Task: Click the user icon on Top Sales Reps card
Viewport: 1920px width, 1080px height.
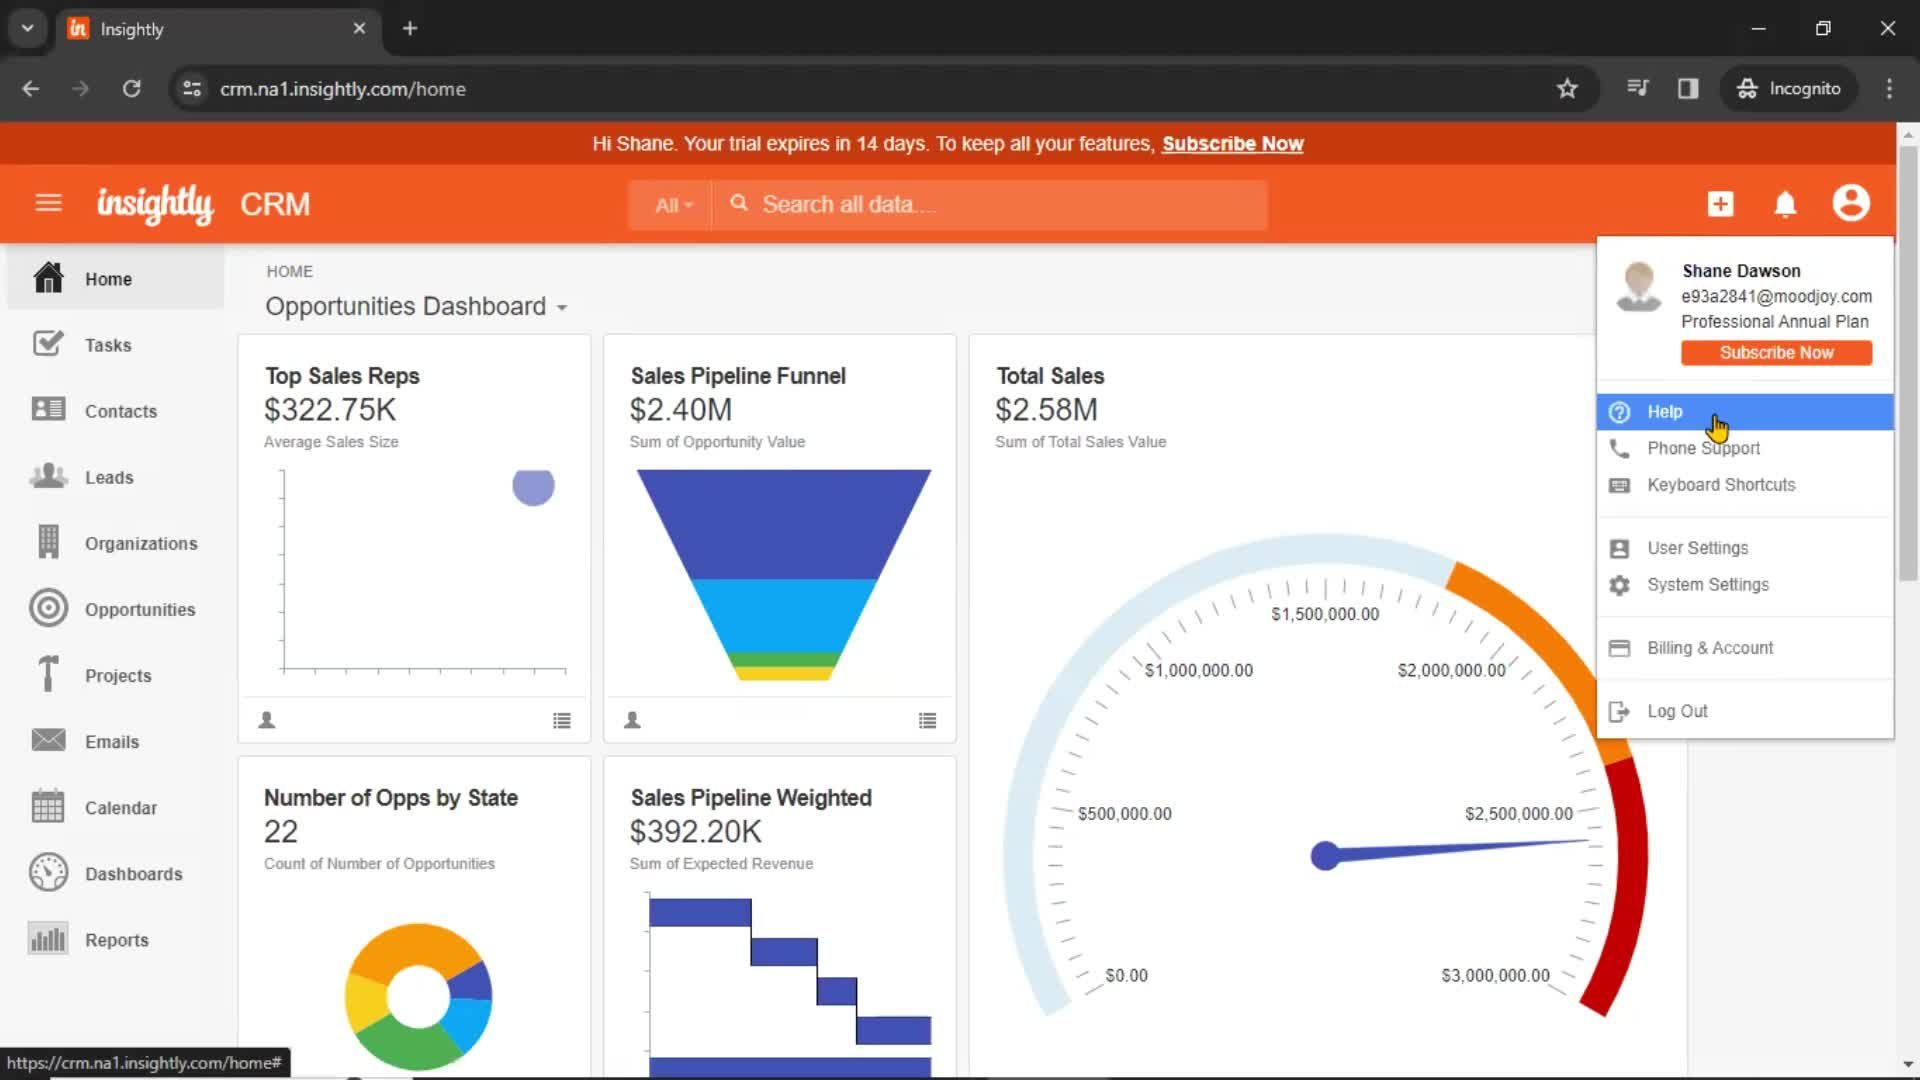Action: click(x=267, y=720)
